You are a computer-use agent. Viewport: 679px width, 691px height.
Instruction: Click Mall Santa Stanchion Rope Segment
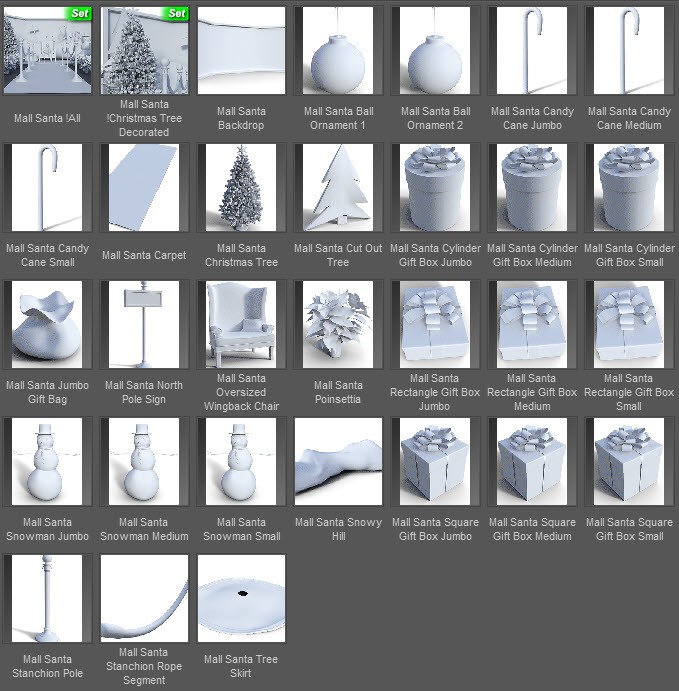tap(144, 598)
